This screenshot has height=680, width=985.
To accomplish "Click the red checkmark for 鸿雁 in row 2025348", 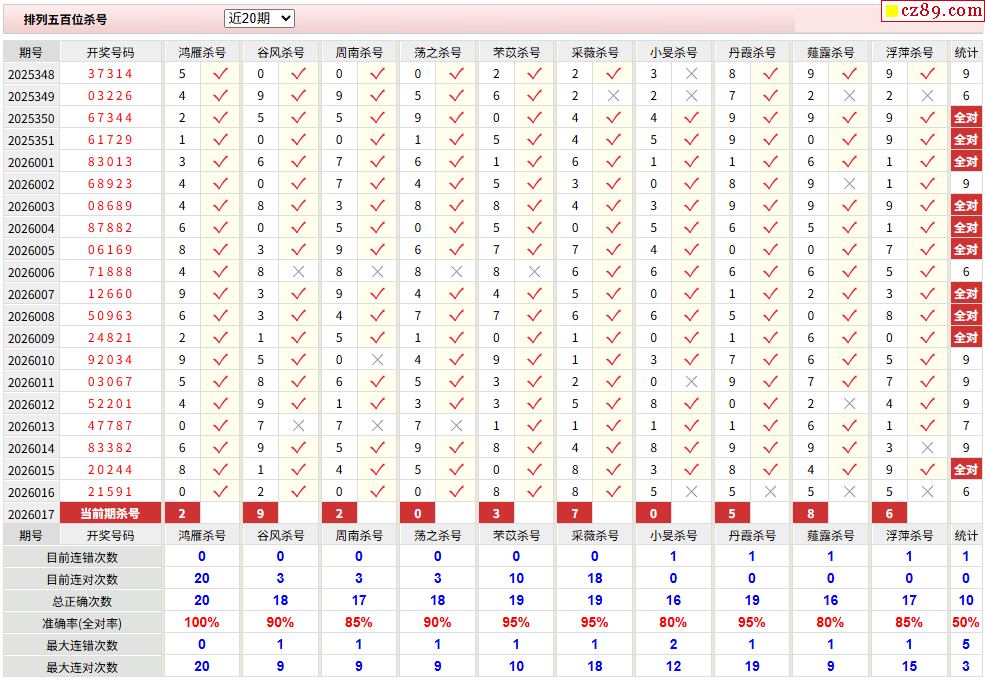I will [x=220, y=74].
